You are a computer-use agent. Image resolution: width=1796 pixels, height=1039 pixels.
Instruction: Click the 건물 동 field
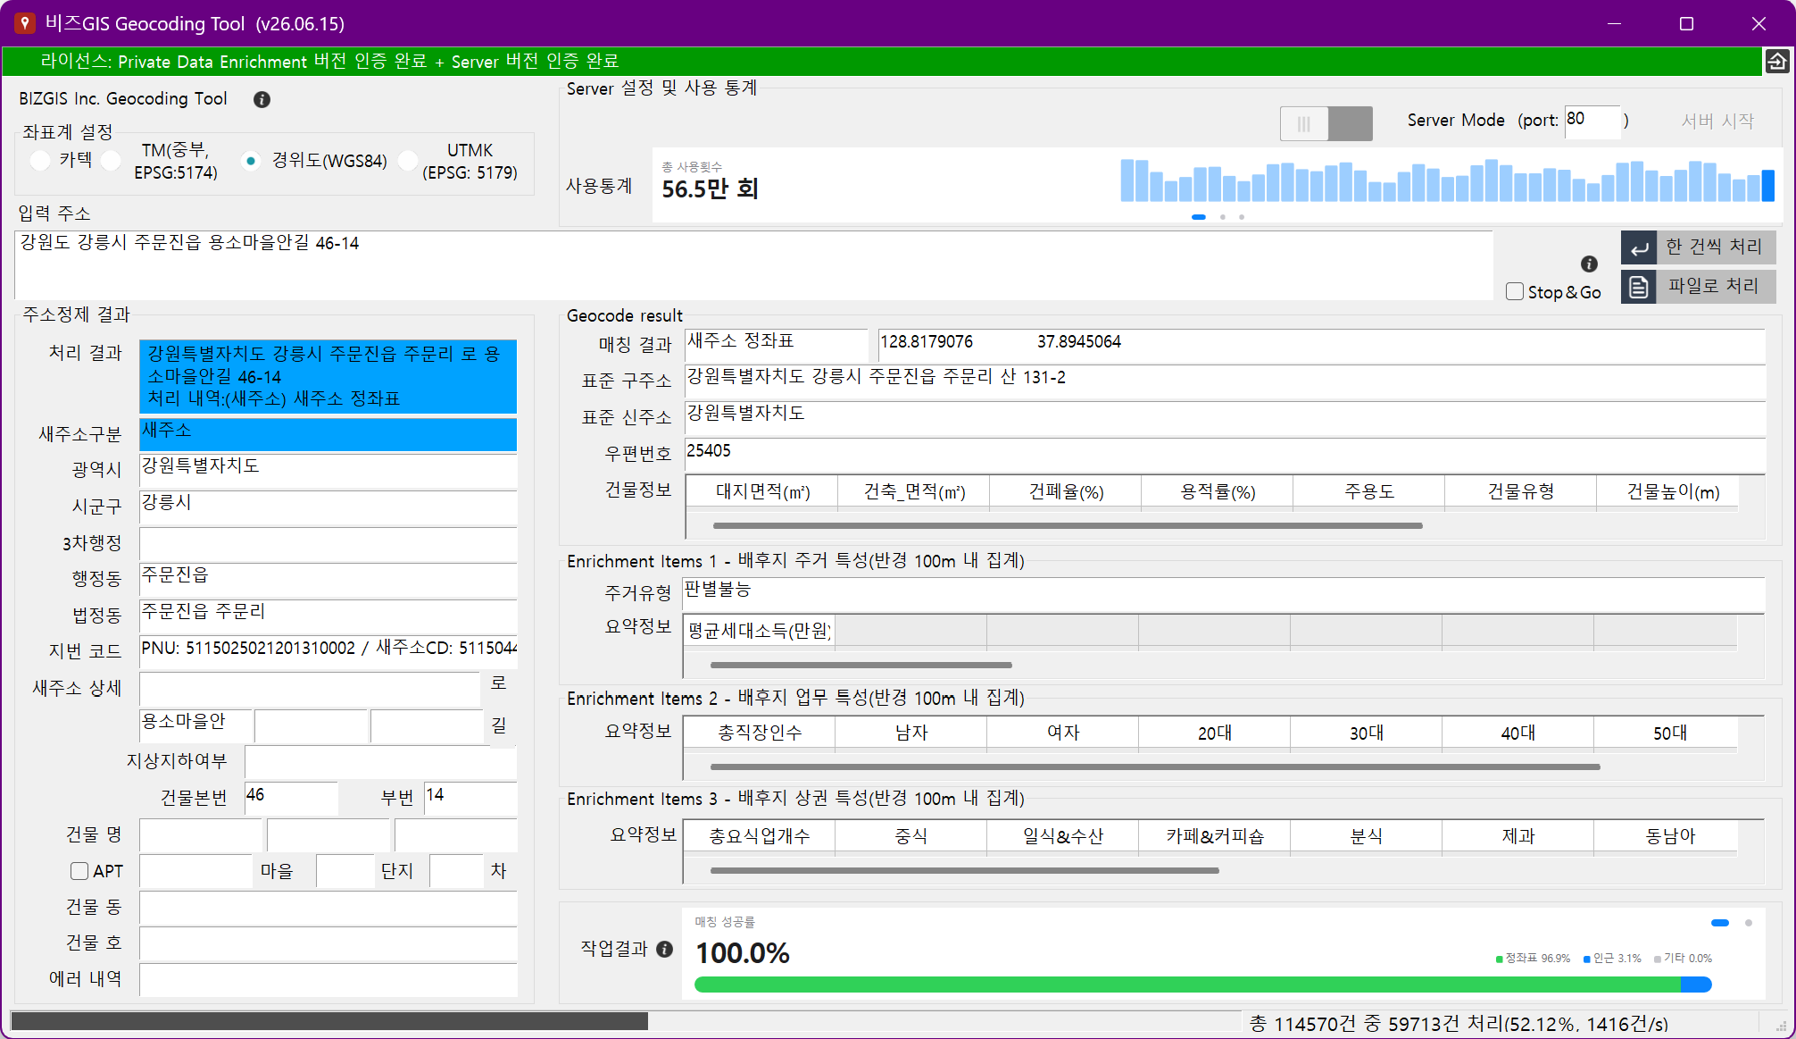[x=328, y=907]
